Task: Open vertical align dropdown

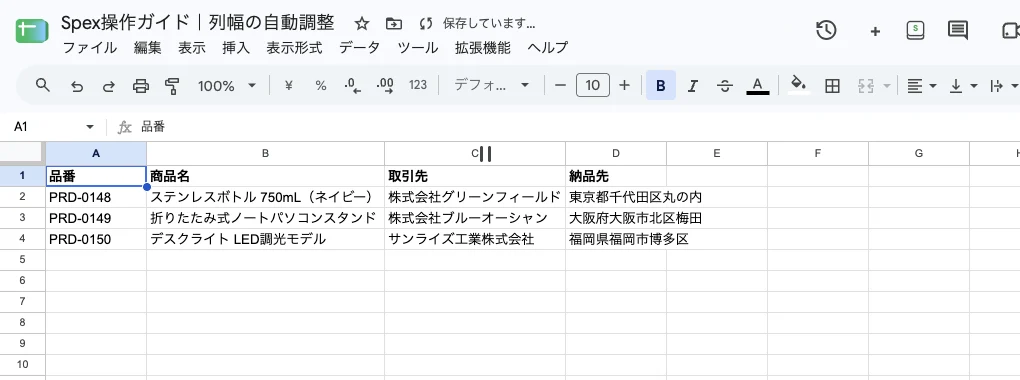Action: tap(963, 86)
